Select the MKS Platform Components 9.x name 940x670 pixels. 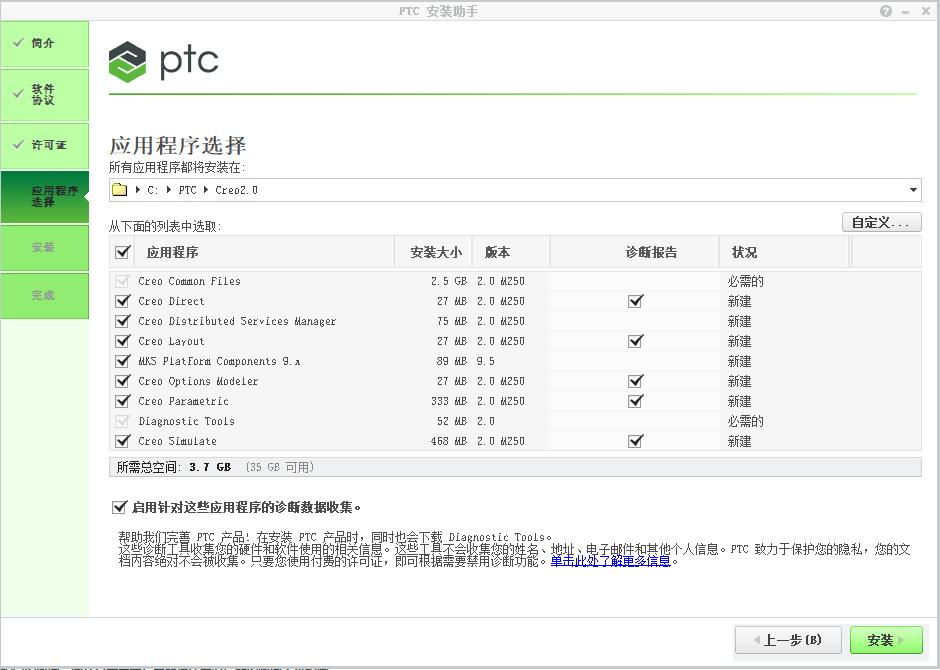point(219,361)
